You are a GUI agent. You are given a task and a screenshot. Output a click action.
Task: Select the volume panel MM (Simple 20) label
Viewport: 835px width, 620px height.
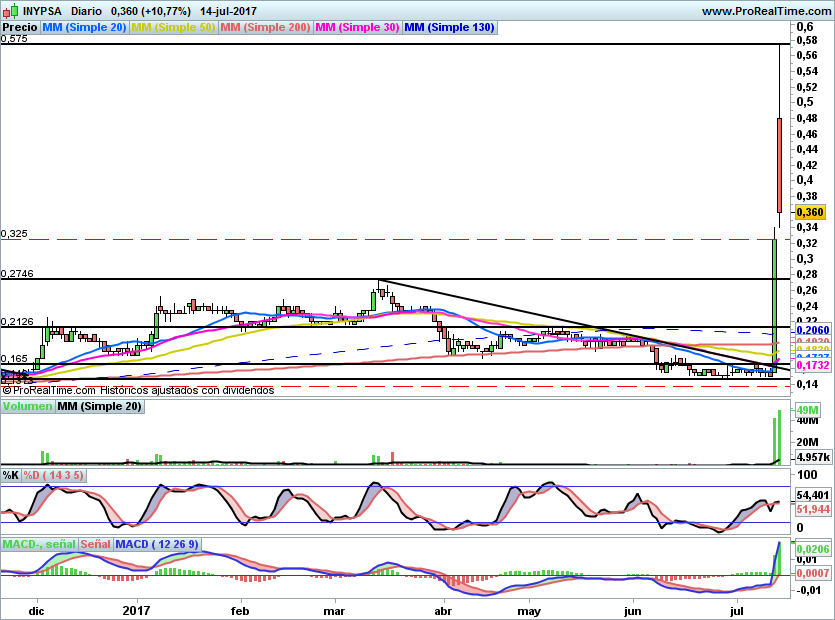click(x=99, y=407)
